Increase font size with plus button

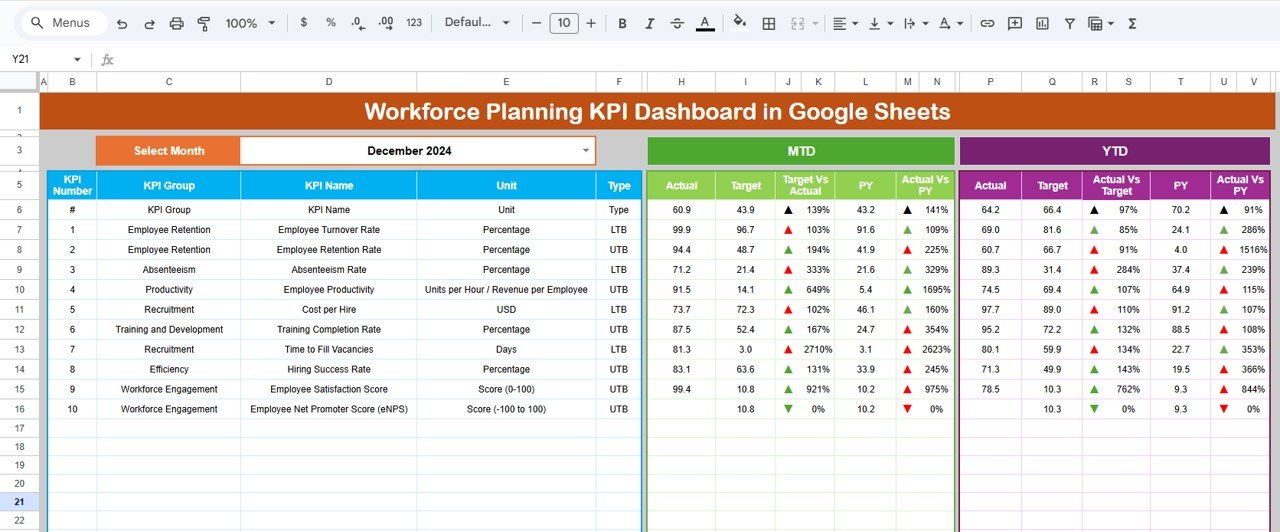pyautogui.click(x=591, y=23)
